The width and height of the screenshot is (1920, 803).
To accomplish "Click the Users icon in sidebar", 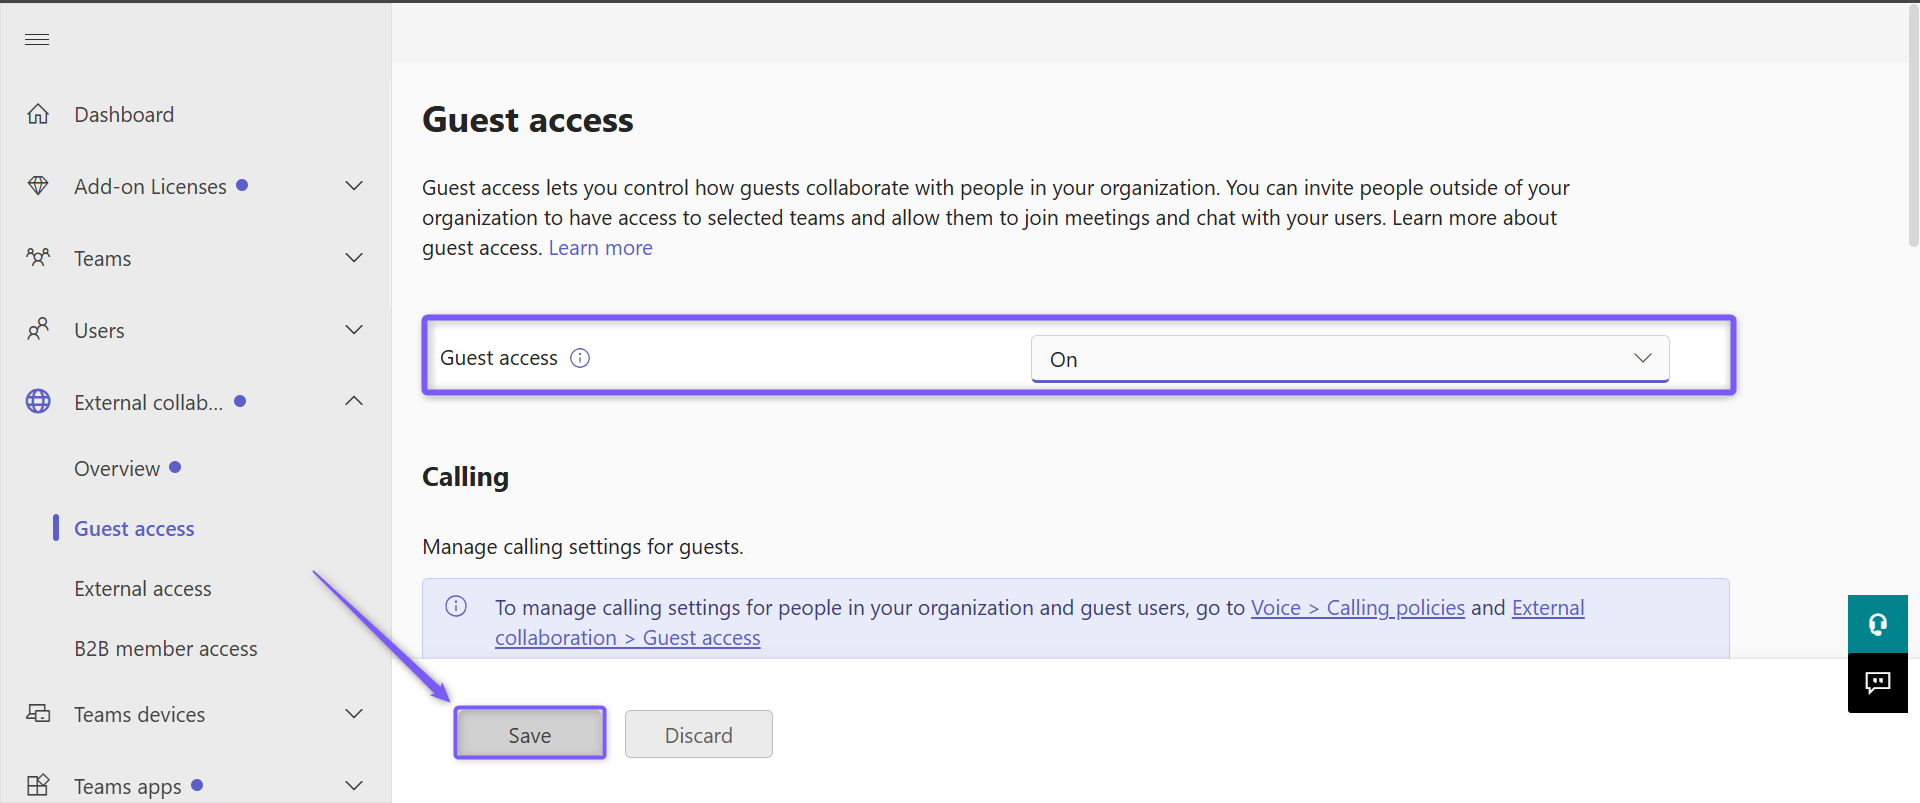I will point(38,330).
